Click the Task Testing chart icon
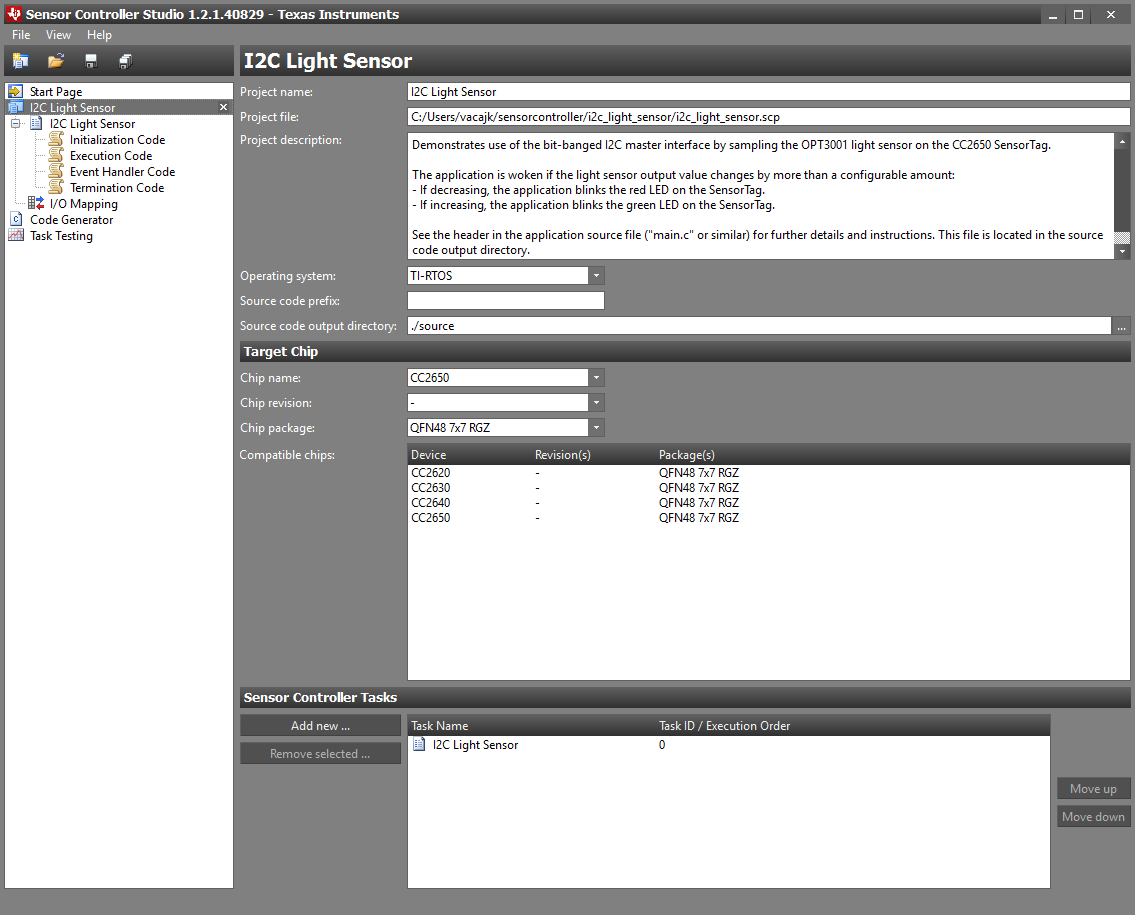Image resolution: width=1135 pixels, height=915 pixels. (x=16, y=235)
